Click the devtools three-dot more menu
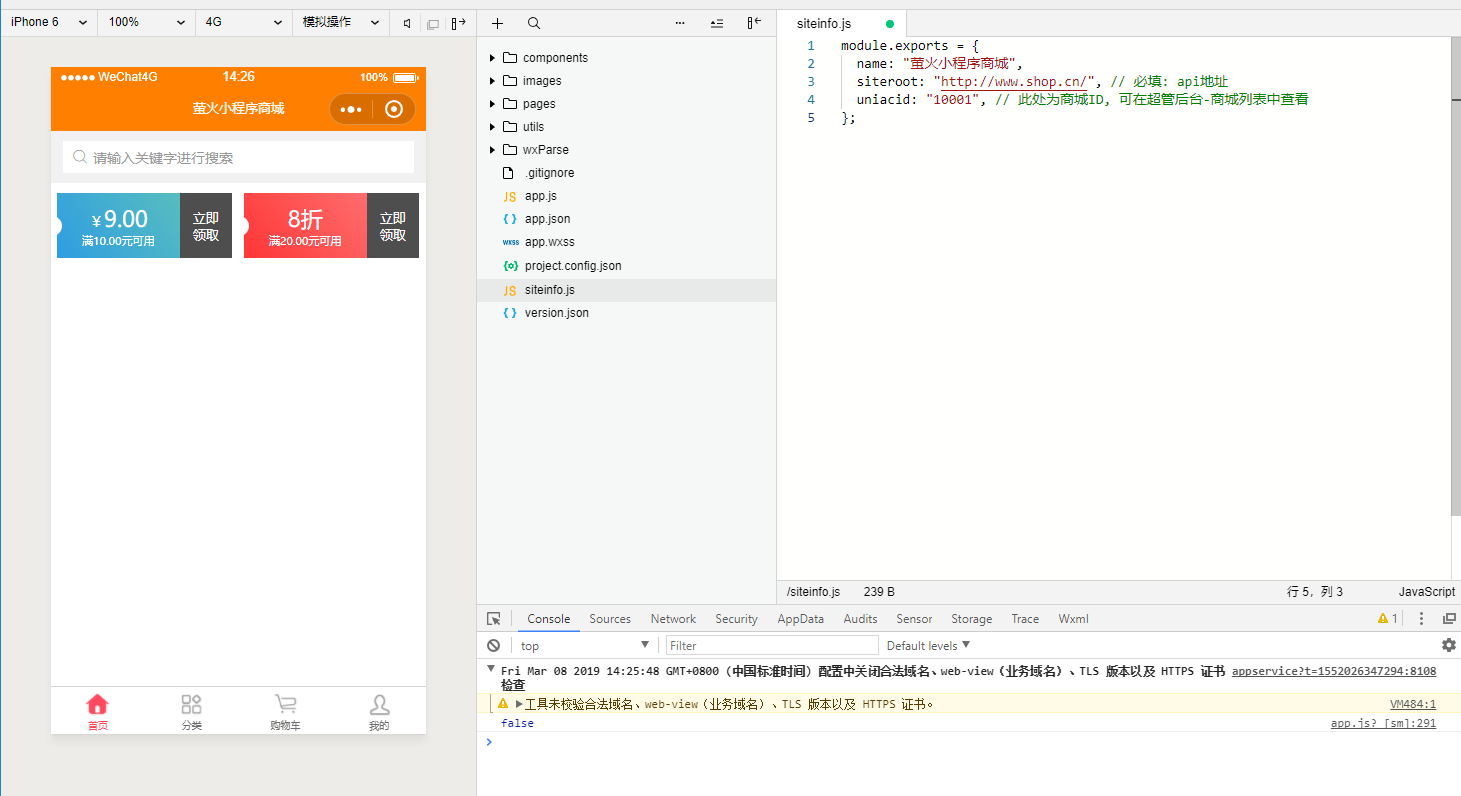The height and width of the screenshot is (796, 1461). pos(1421,619)
